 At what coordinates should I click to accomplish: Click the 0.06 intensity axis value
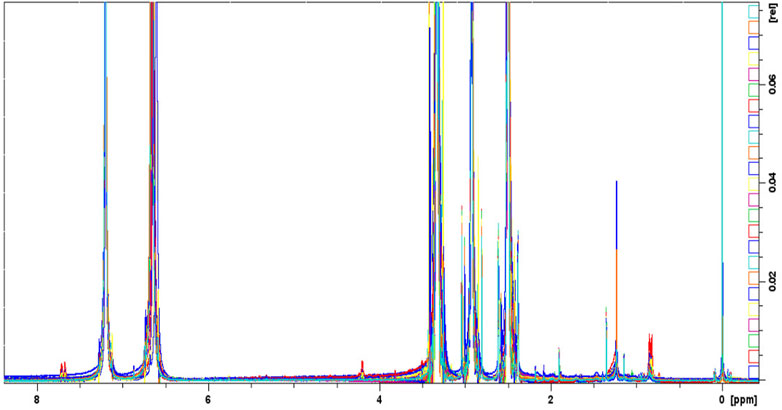(x=773, y=85)
